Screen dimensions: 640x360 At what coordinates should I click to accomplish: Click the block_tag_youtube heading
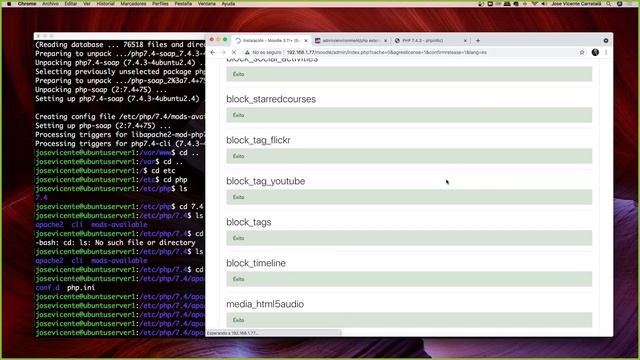click(x=266, y=181)
